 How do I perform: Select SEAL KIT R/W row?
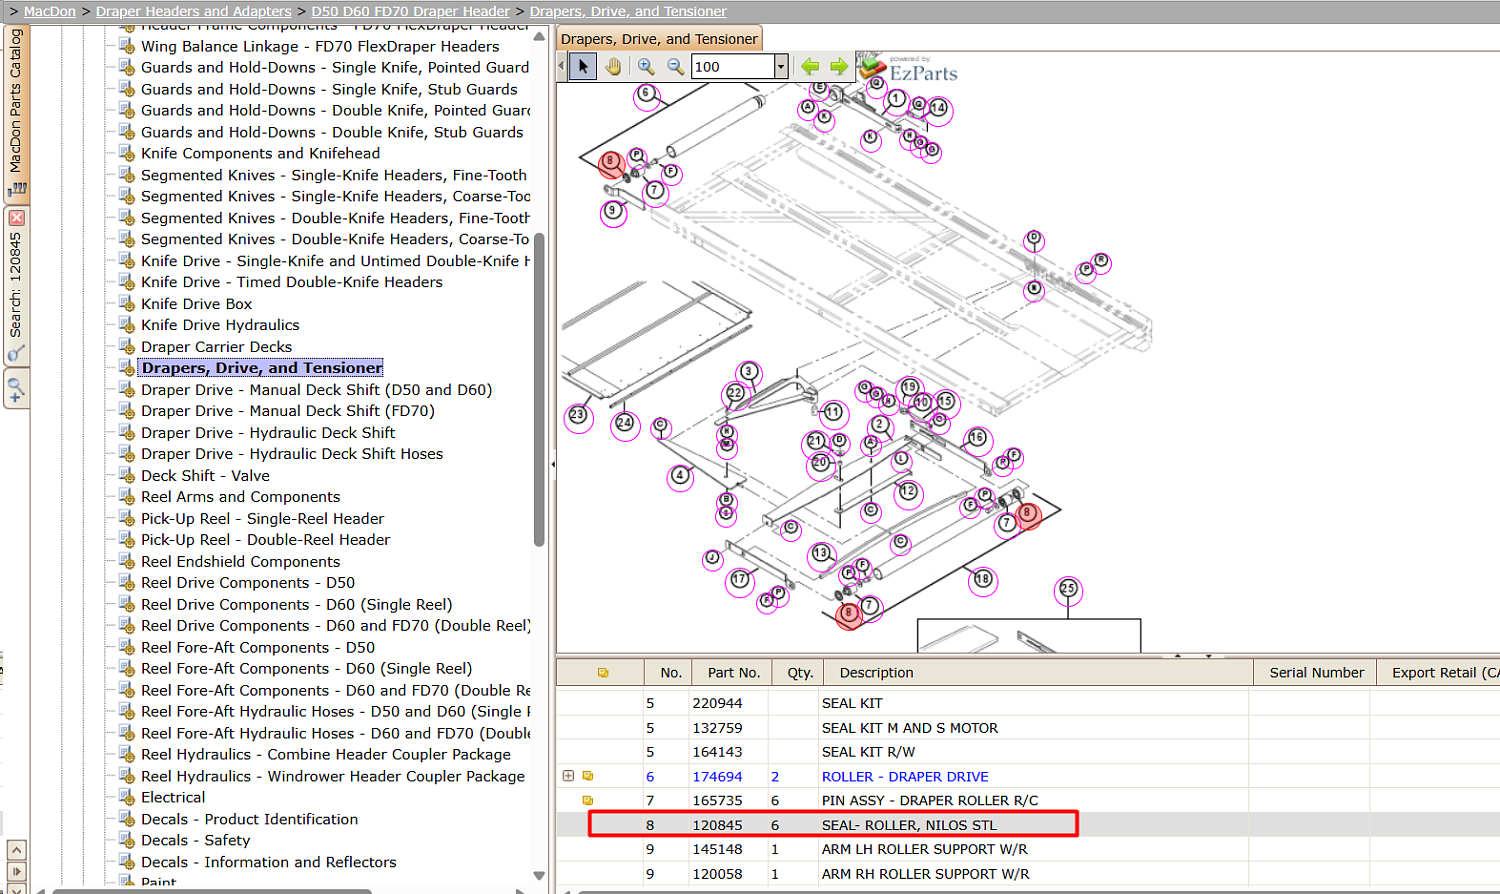pyautogui.click(x=1028, y=752)
